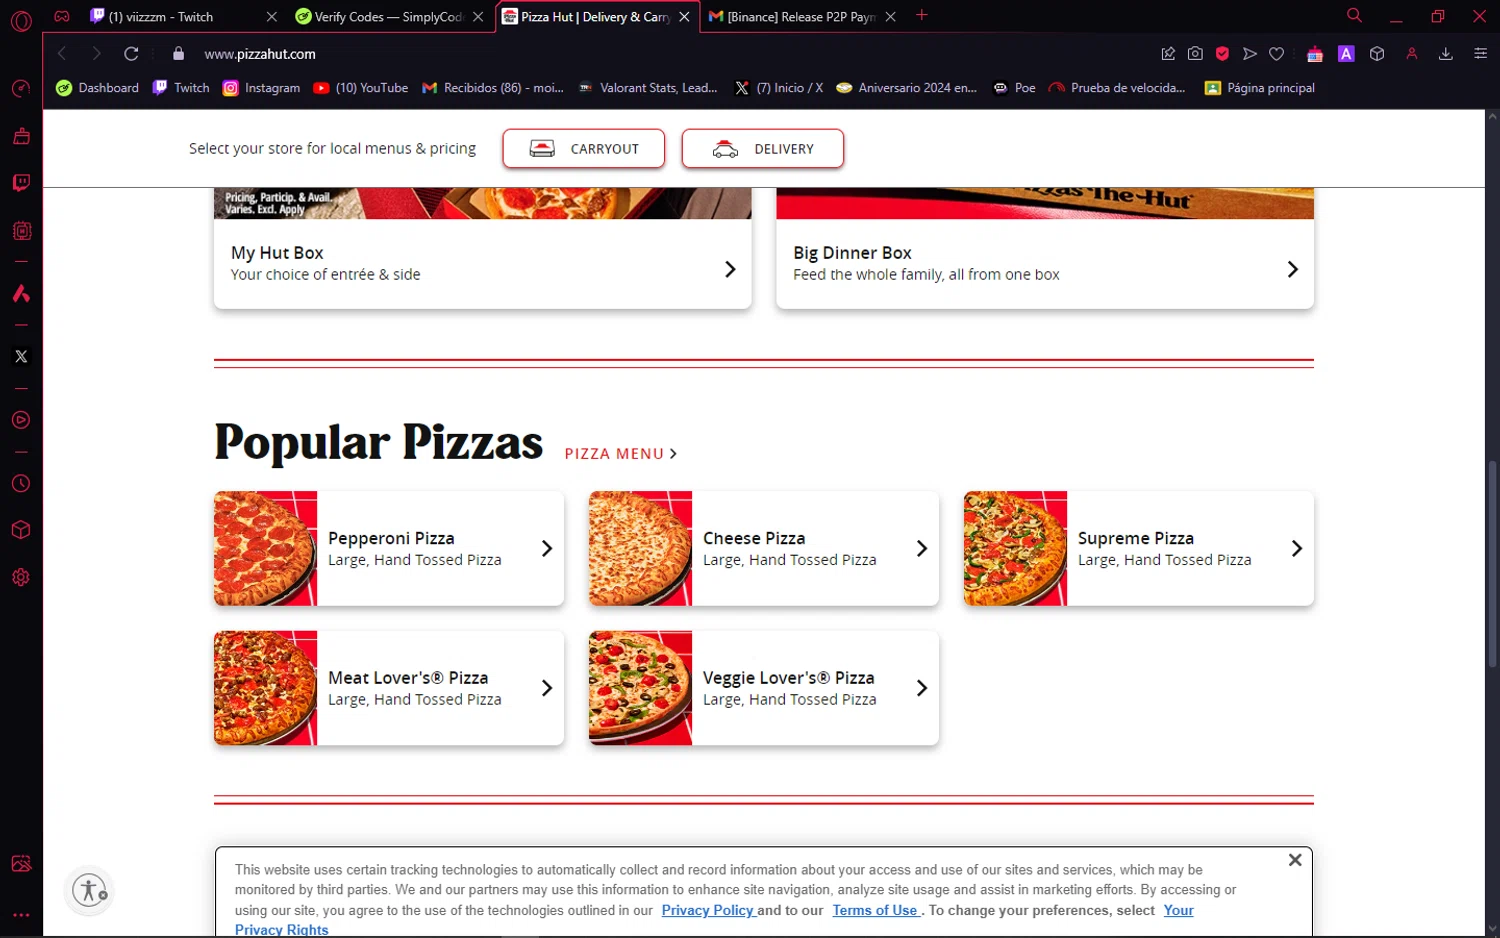Open Meat Lover's Pizza card arrow
Viewport: 1500px width, 938px height.
(547, 688)
